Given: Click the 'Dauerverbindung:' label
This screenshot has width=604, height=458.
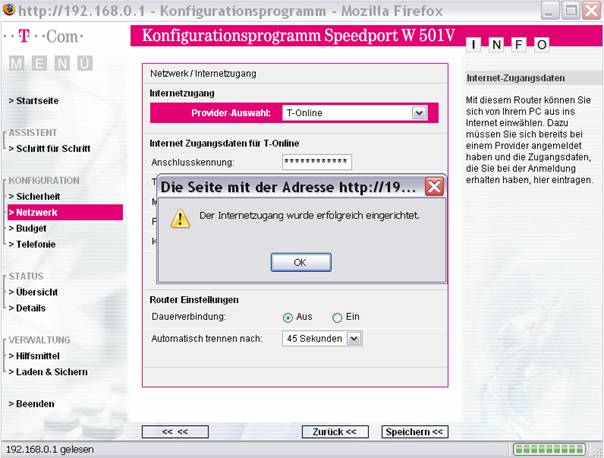Looking at the screenshot, I should pos(188,317).
